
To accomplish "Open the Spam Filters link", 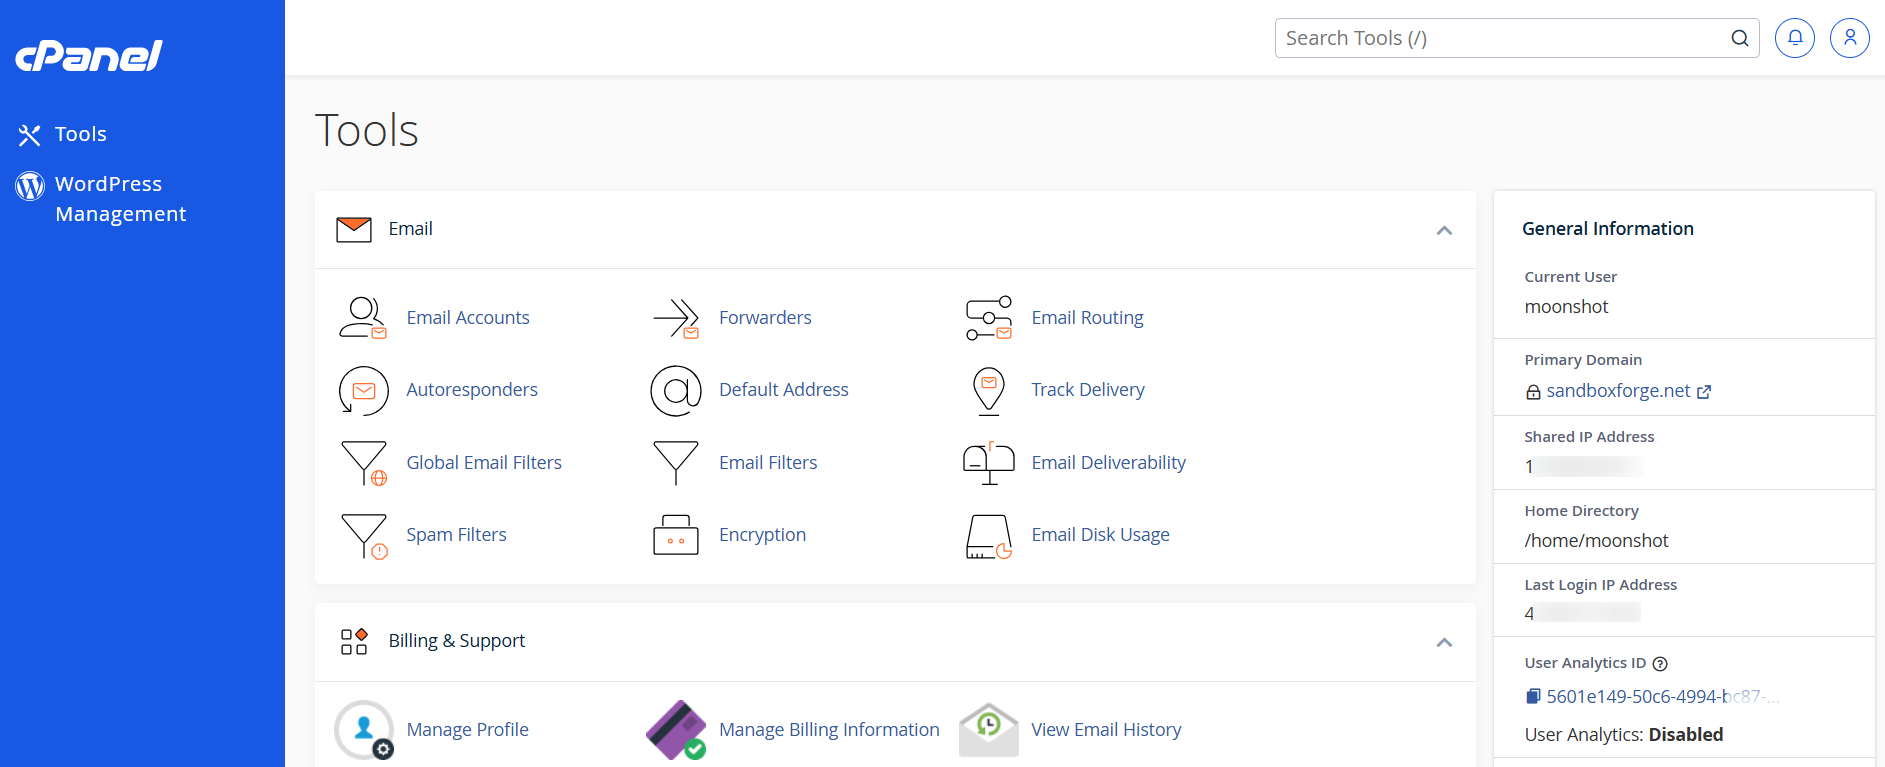I will click(456, 535).
